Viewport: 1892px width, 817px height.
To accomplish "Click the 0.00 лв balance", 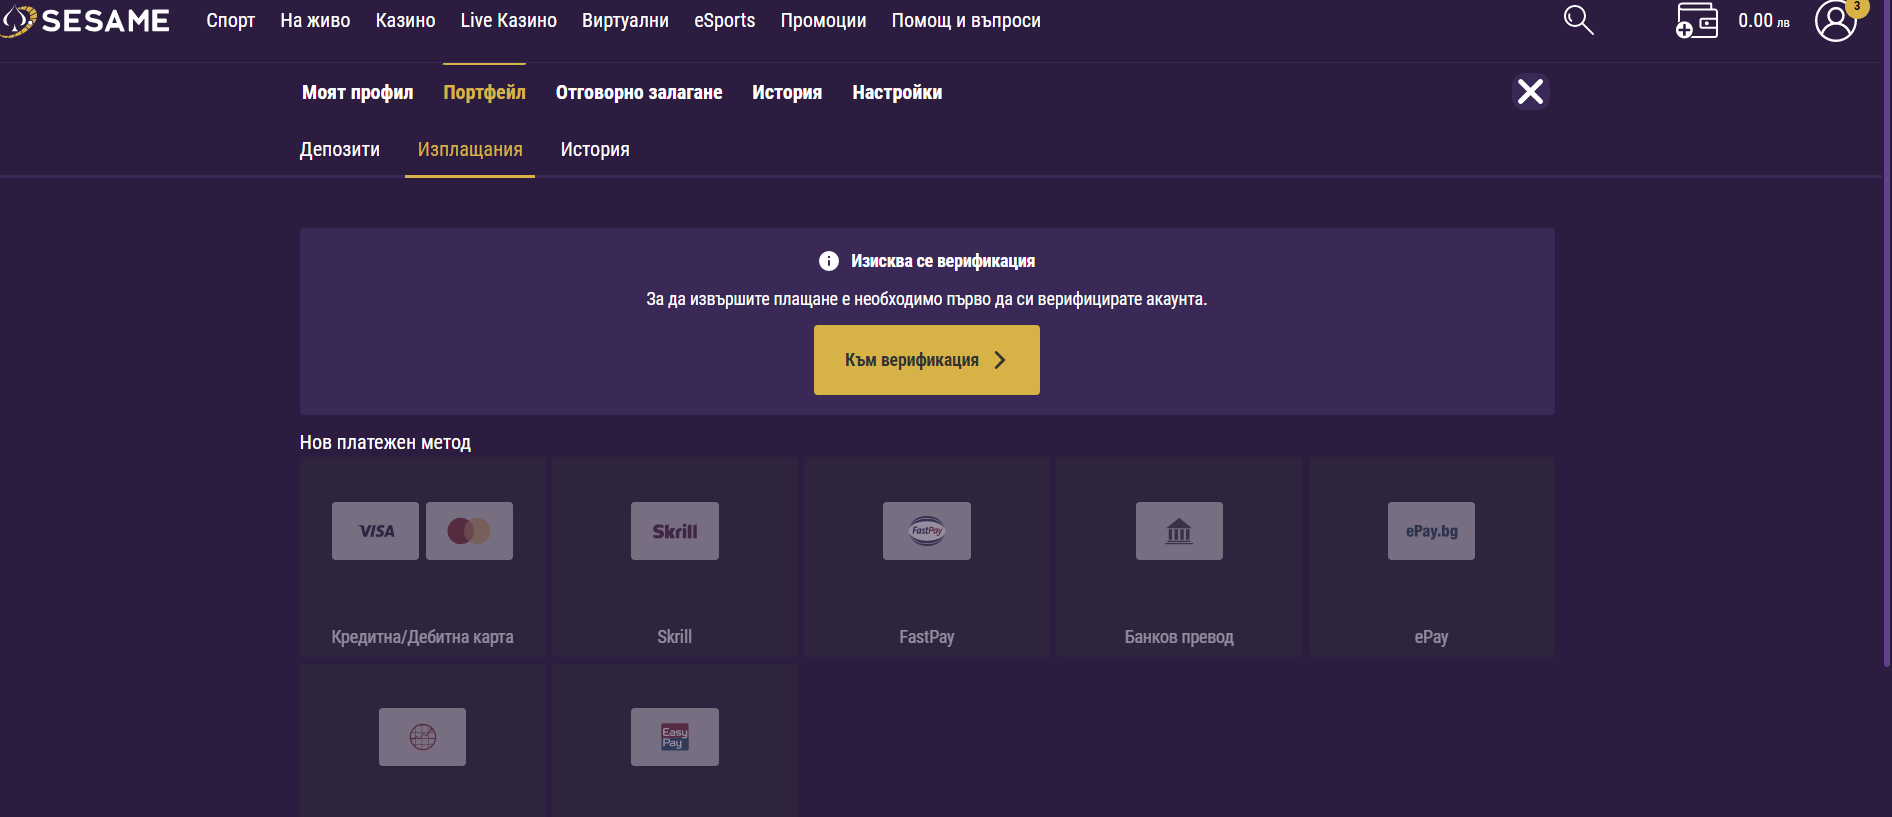I will coord(1764,21).
